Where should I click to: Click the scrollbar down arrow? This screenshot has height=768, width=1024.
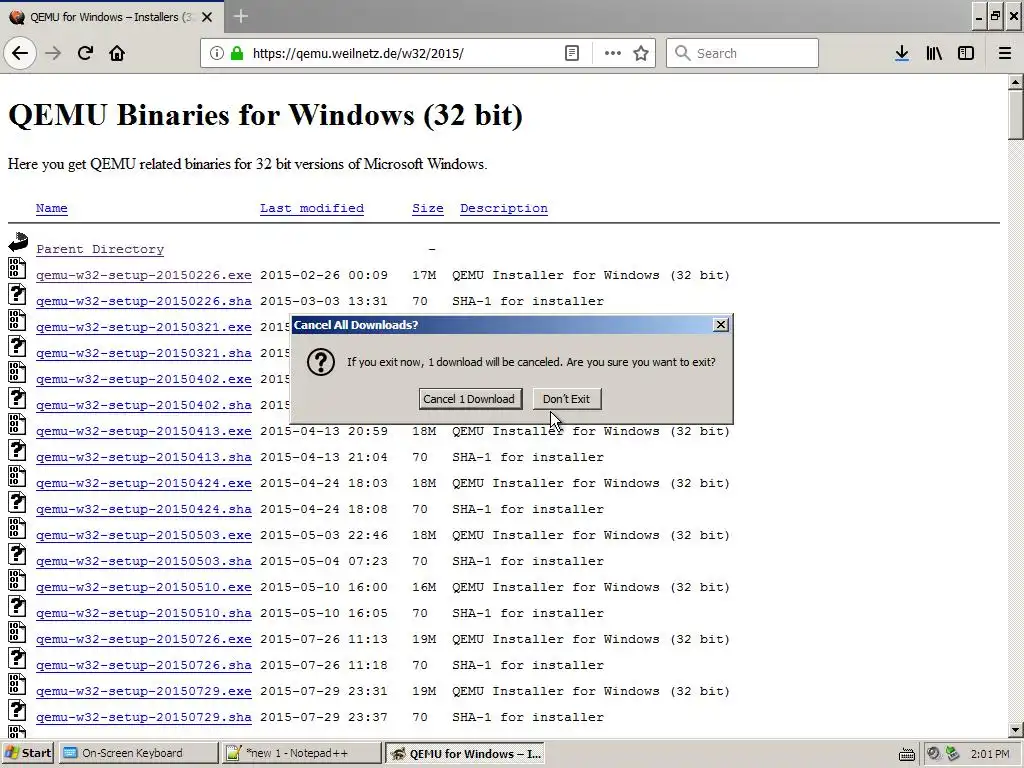tap(1015, 729)
